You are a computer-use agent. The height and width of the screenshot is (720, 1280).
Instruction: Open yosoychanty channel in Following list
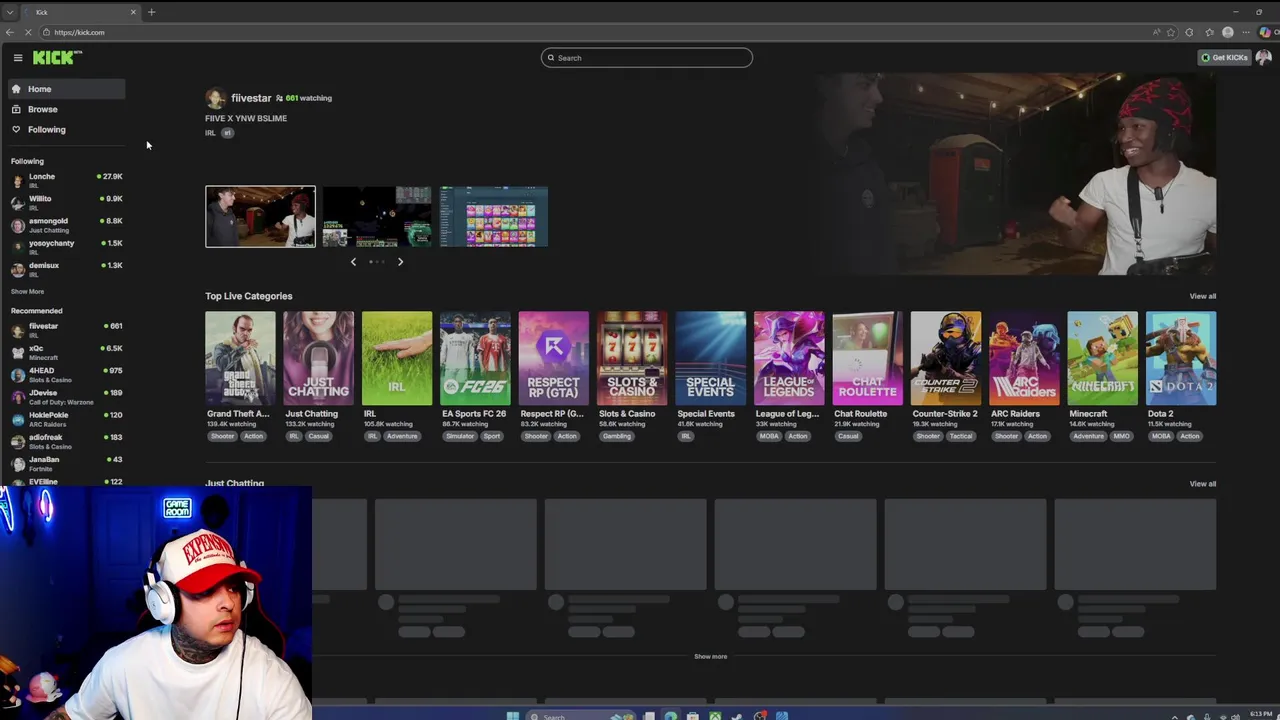point(66,247)
